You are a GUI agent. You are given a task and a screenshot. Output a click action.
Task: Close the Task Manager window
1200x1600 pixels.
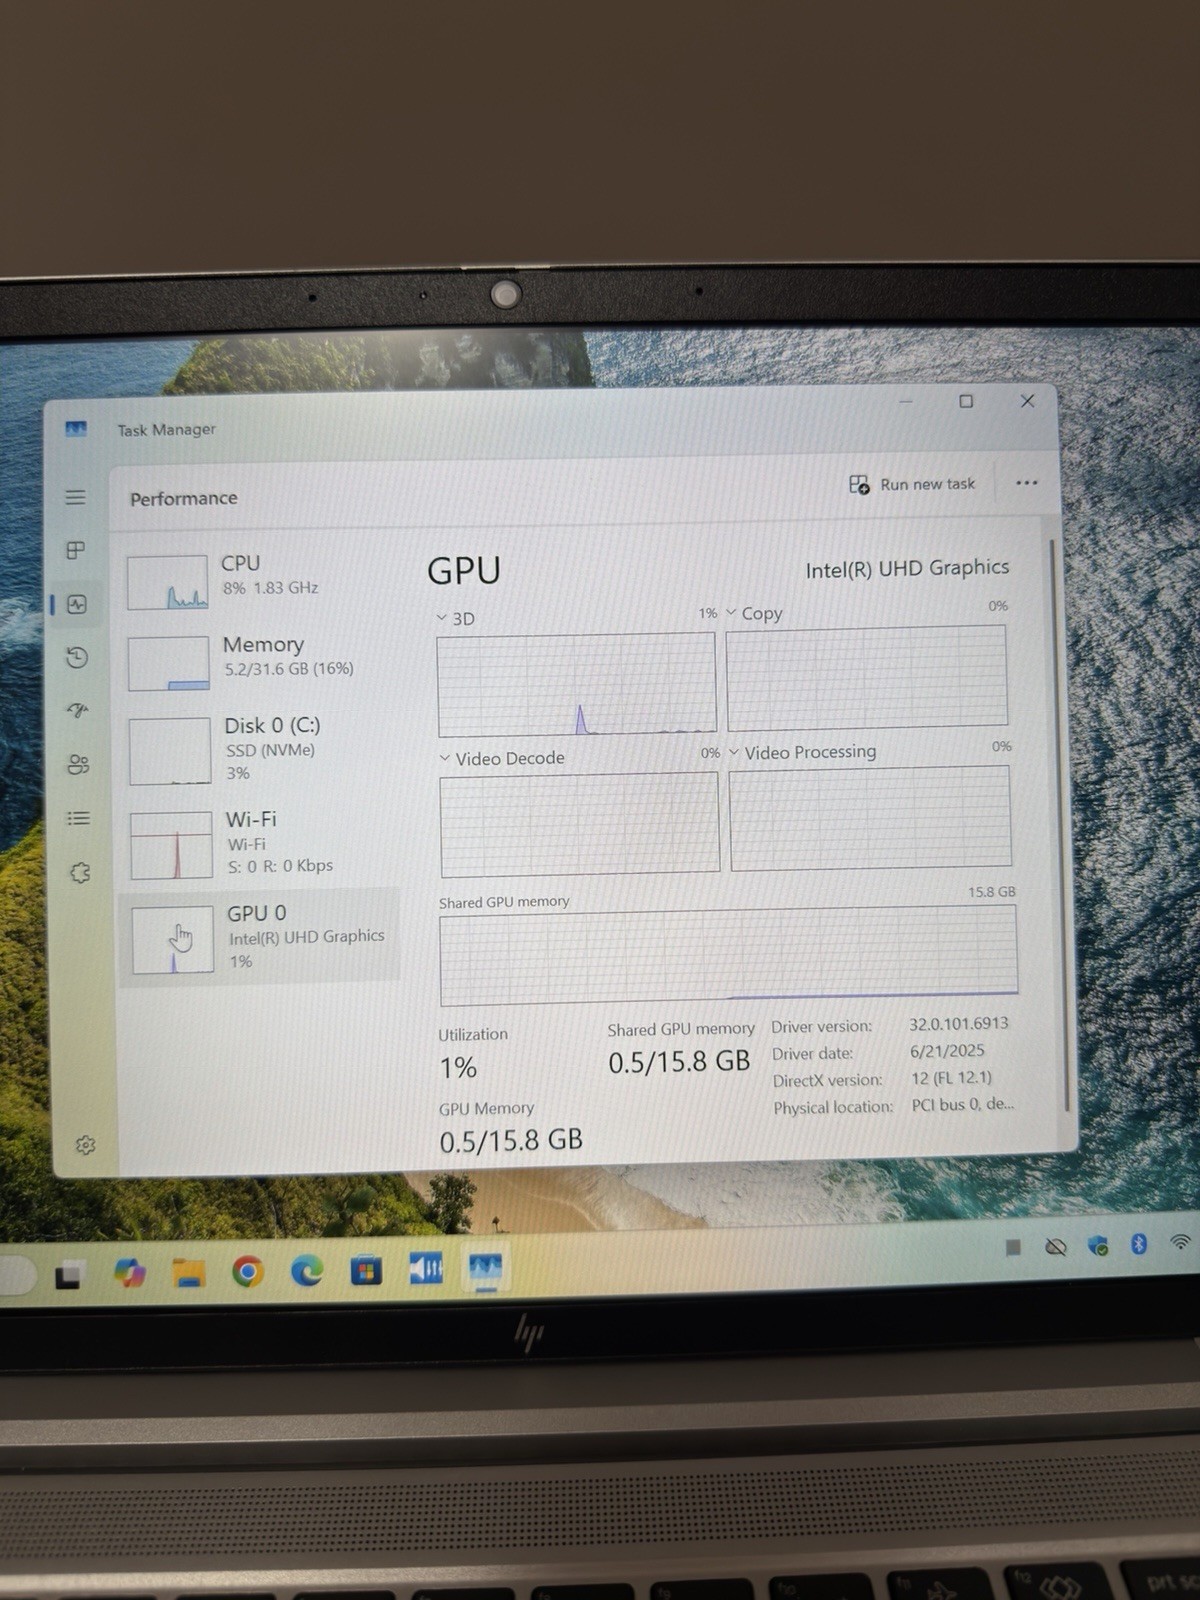[x=1027, y=401]
